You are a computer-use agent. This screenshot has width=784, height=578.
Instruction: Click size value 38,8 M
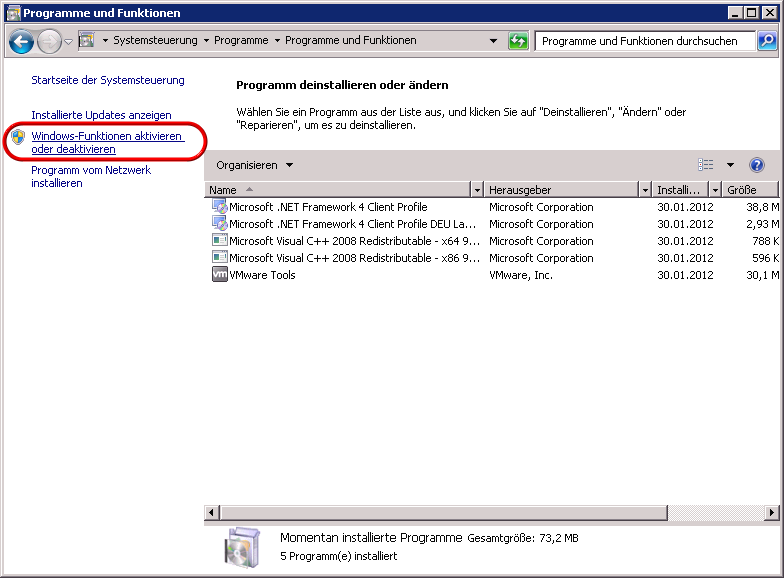point(762,206)
